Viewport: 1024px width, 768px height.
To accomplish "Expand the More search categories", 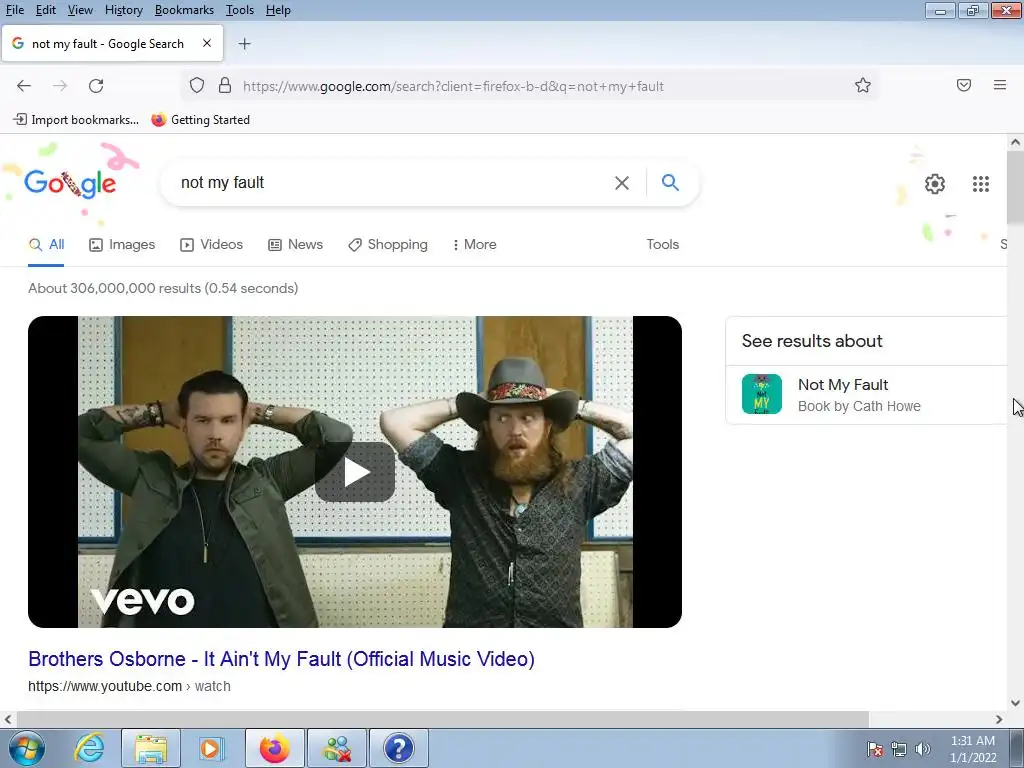I will (474, 244).
